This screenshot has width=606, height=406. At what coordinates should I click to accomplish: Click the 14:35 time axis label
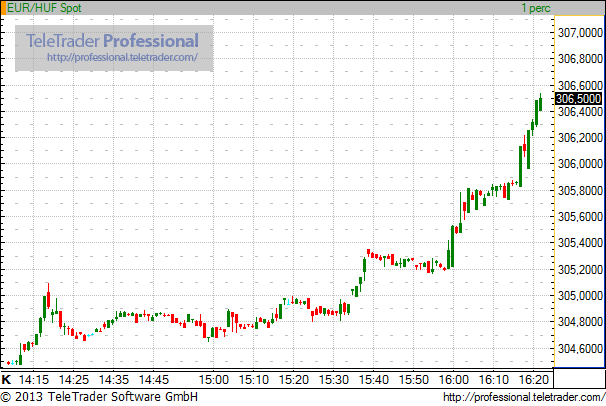[114, 380]
